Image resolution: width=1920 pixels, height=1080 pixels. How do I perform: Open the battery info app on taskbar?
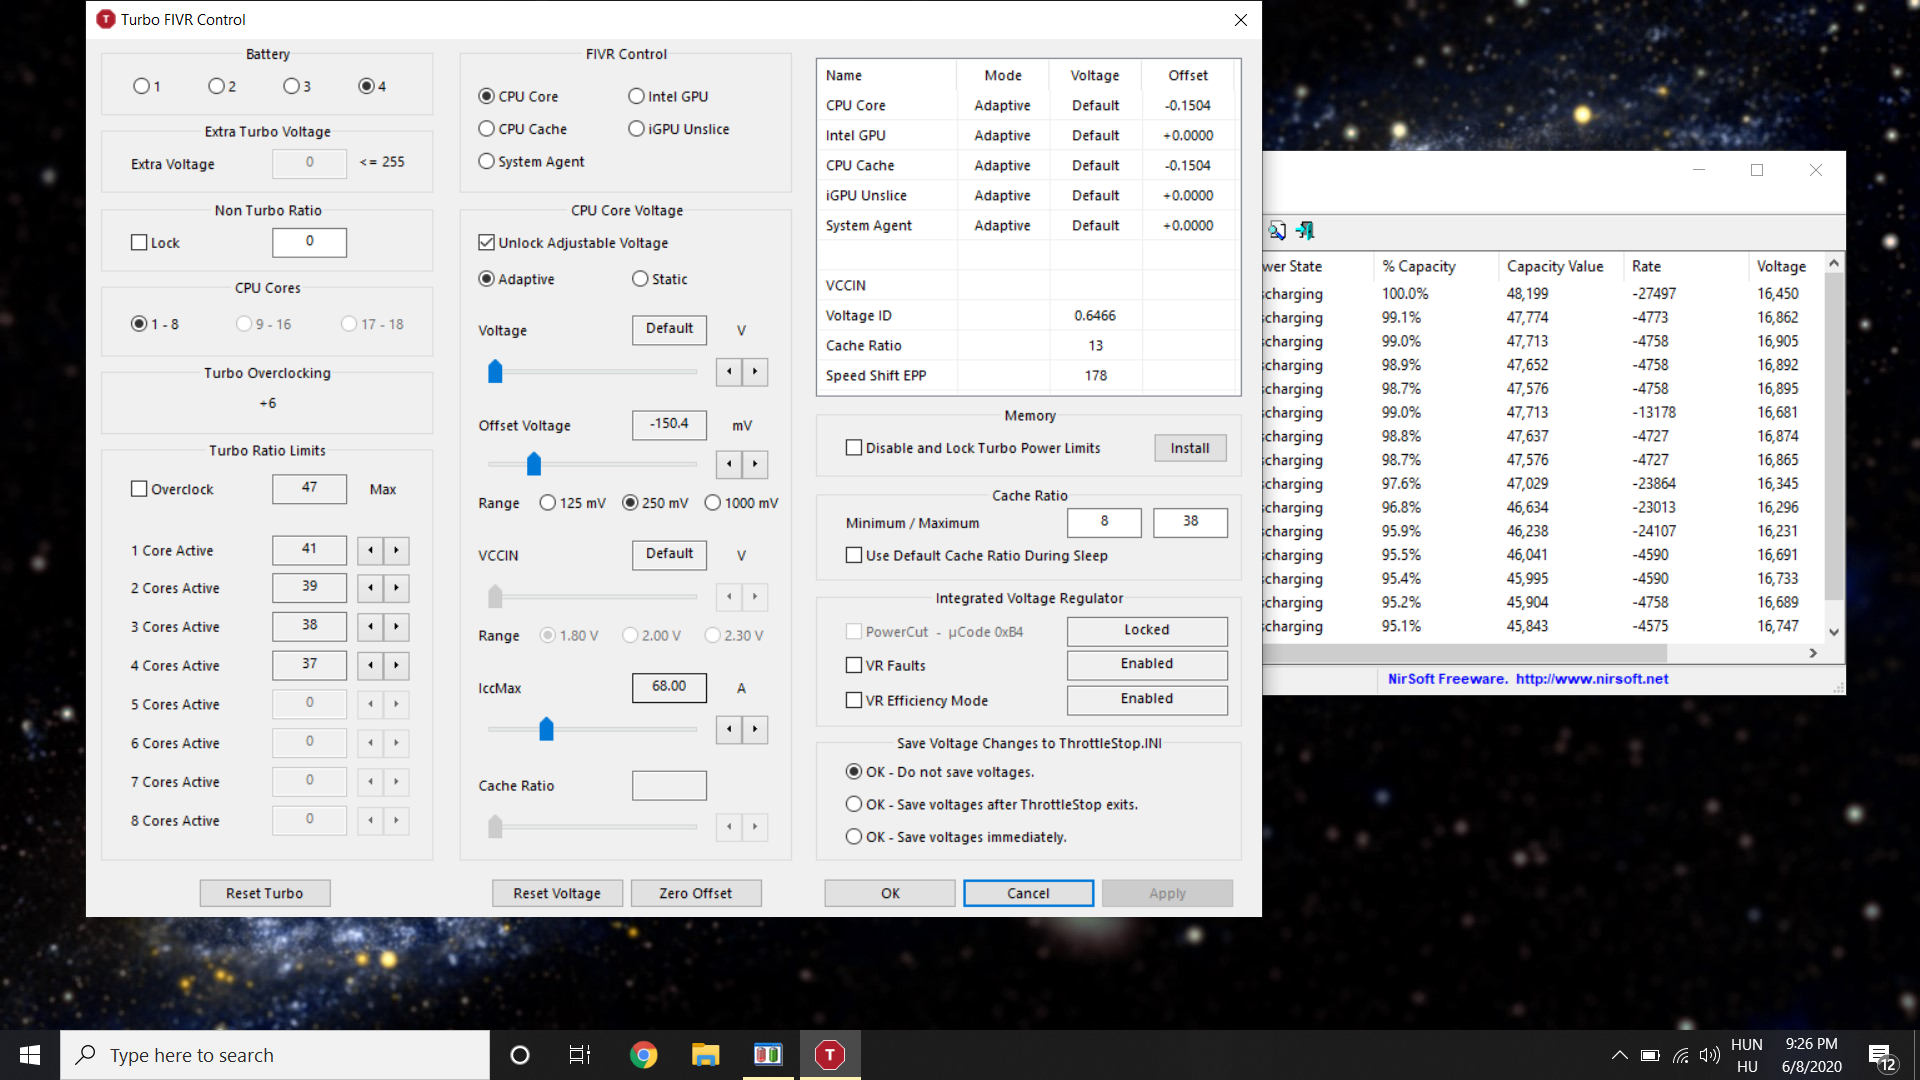pyautogui.click(x=768, y=1055)
